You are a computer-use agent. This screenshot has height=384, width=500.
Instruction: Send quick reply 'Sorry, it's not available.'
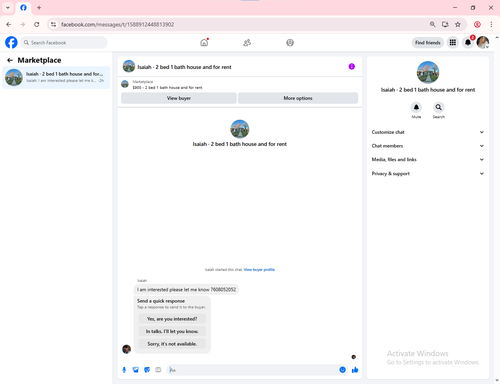pos(172,344)
